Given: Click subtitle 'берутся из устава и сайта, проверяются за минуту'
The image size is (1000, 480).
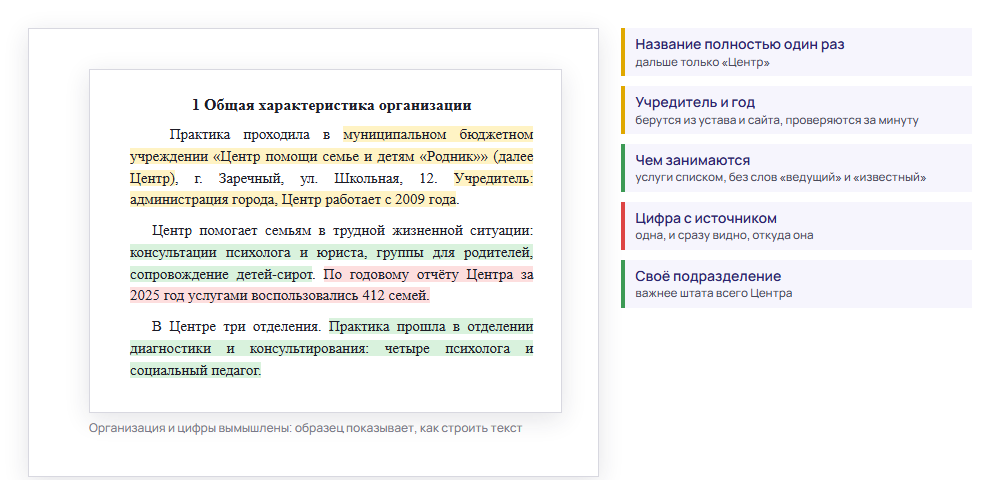Looking at the screenshot, I should pos(777,120).
